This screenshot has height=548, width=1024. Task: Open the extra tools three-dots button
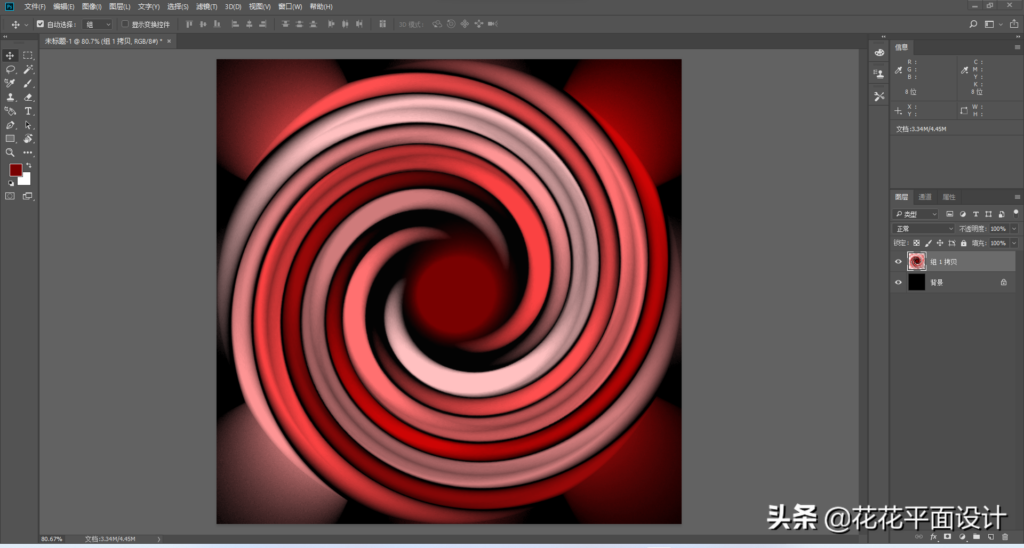tap(28, 152)
